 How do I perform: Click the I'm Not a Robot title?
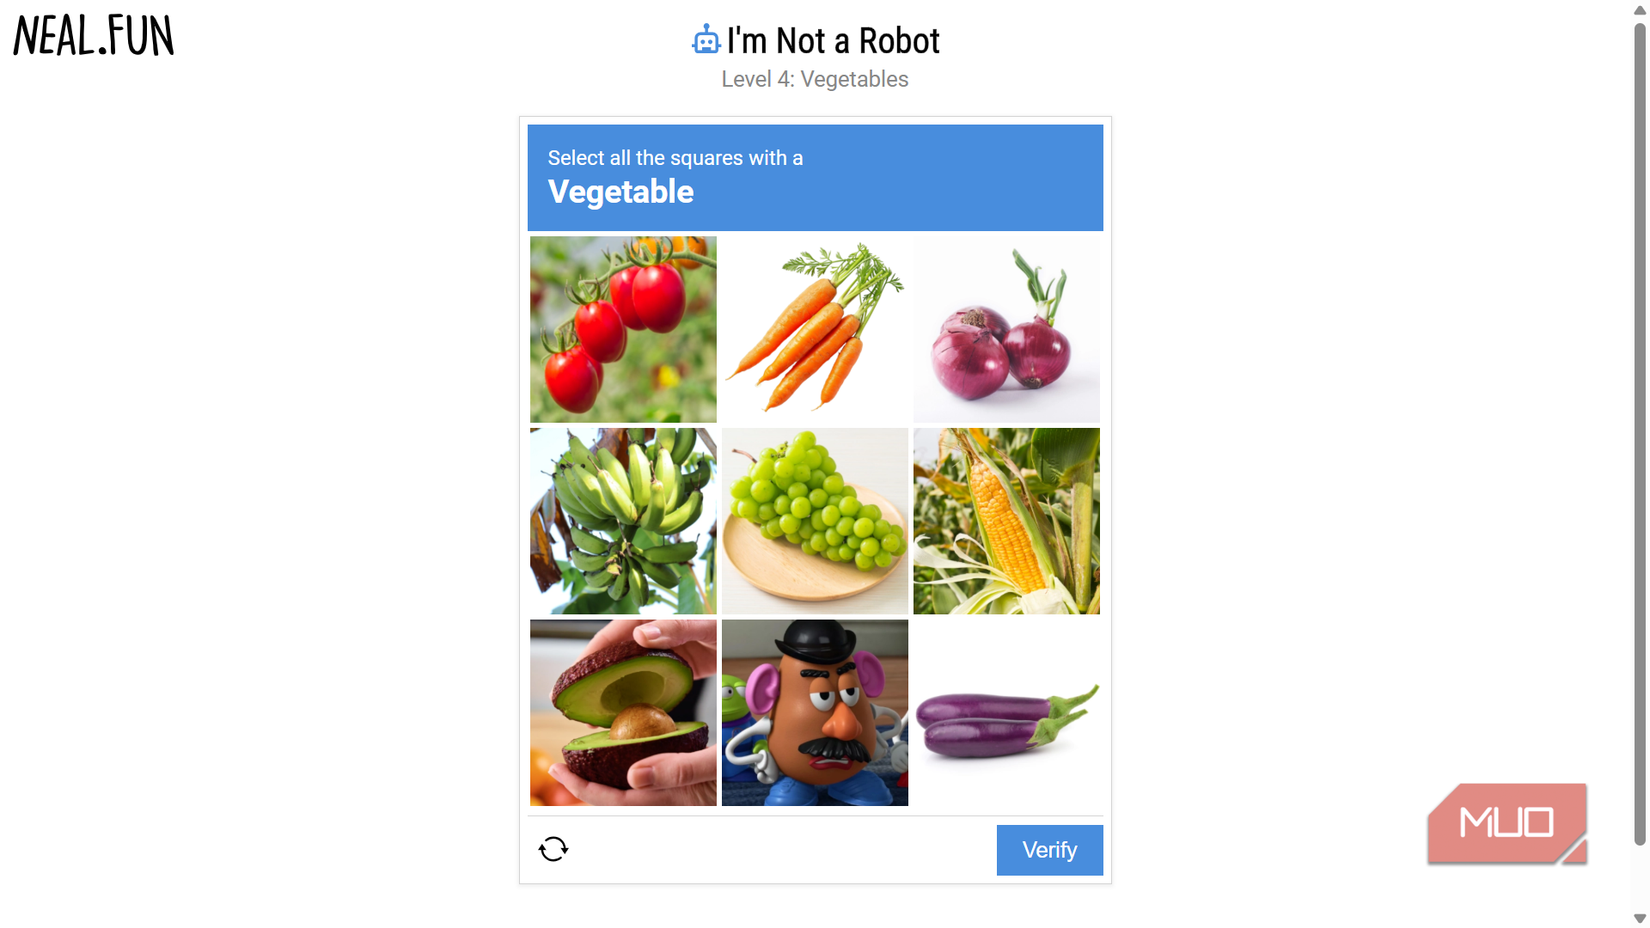(x=833, y=41)
